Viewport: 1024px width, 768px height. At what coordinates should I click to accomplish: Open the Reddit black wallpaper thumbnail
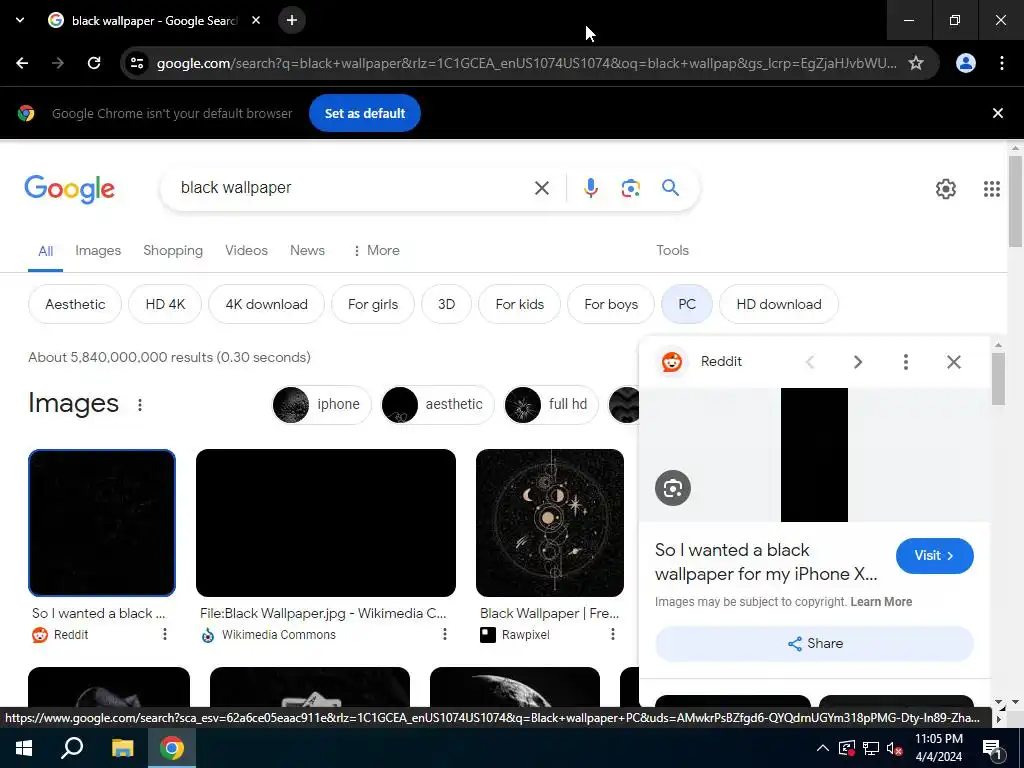point(102,522)
